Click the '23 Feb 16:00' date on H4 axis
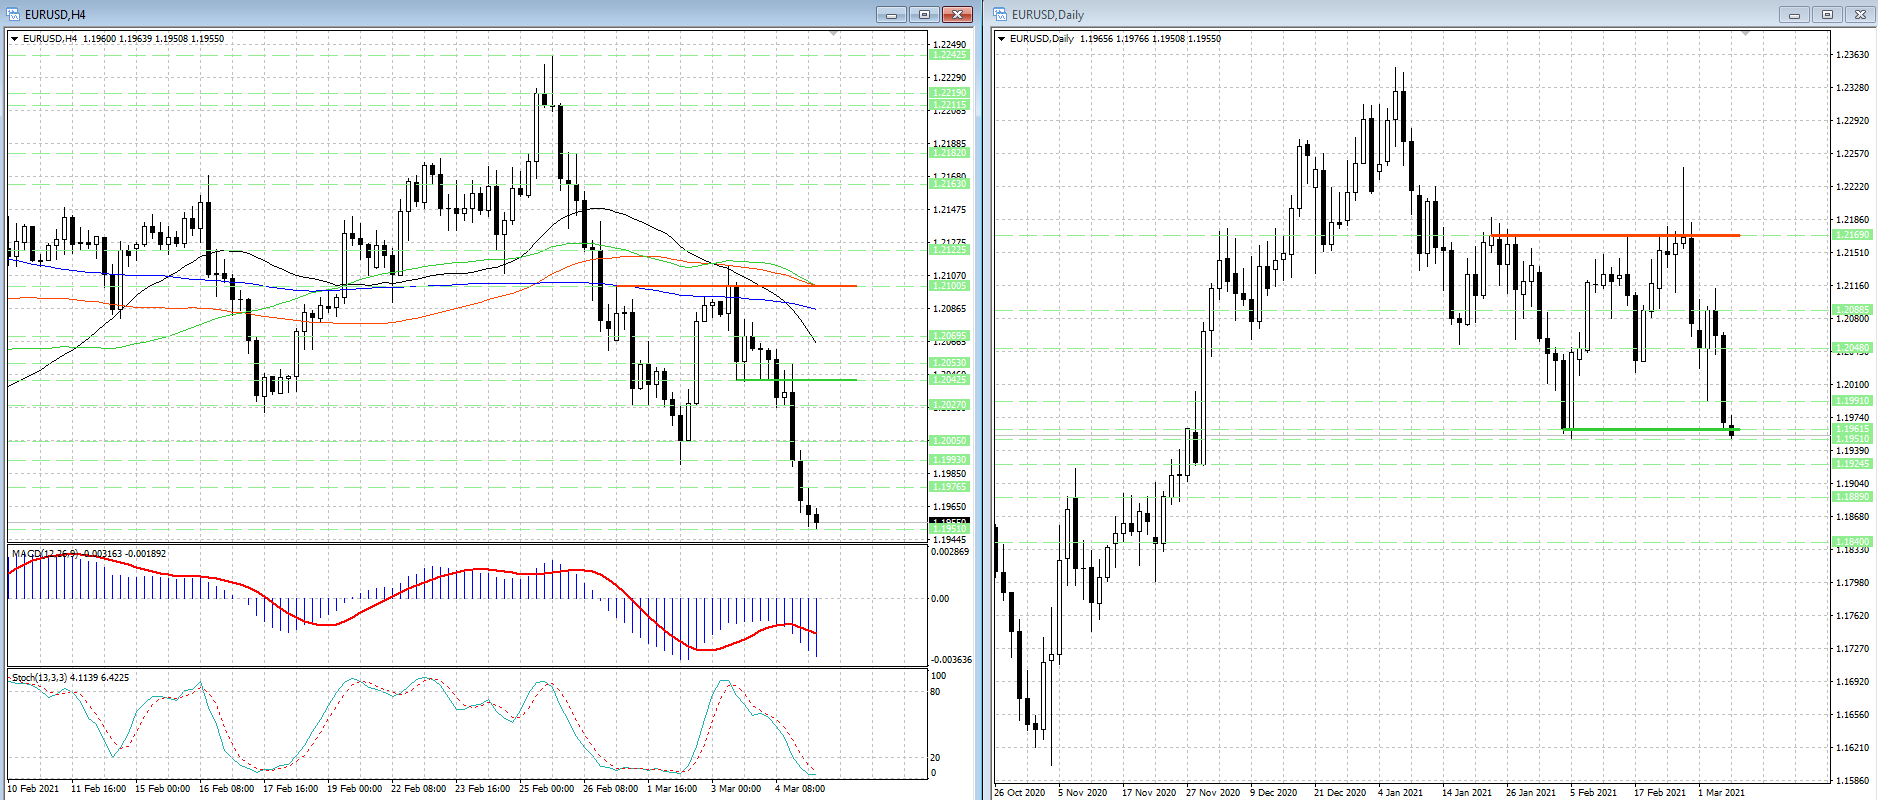This screenshot has height=800, width=1878. point(482,789)
